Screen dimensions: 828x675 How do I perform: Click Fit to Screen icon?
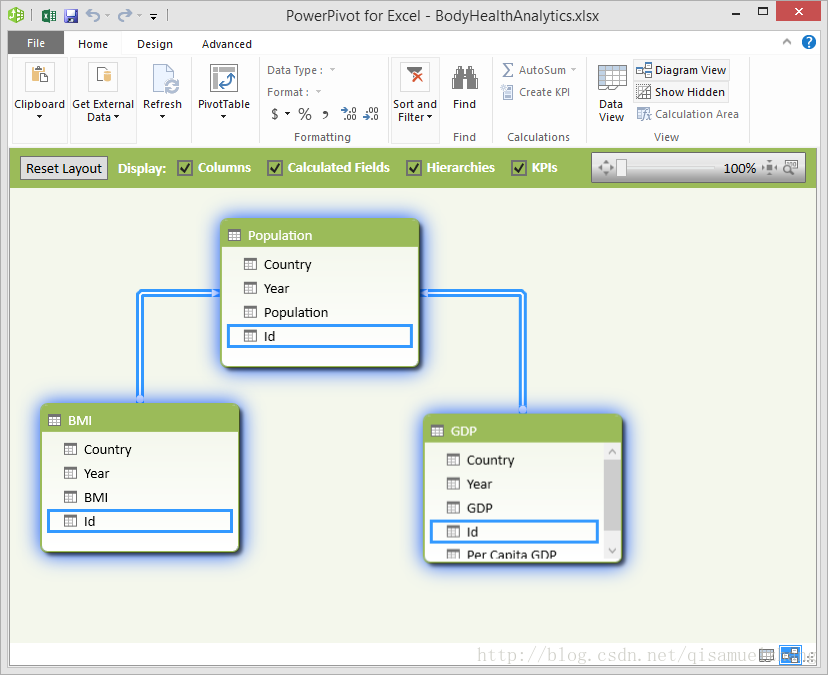pos(770,168)
